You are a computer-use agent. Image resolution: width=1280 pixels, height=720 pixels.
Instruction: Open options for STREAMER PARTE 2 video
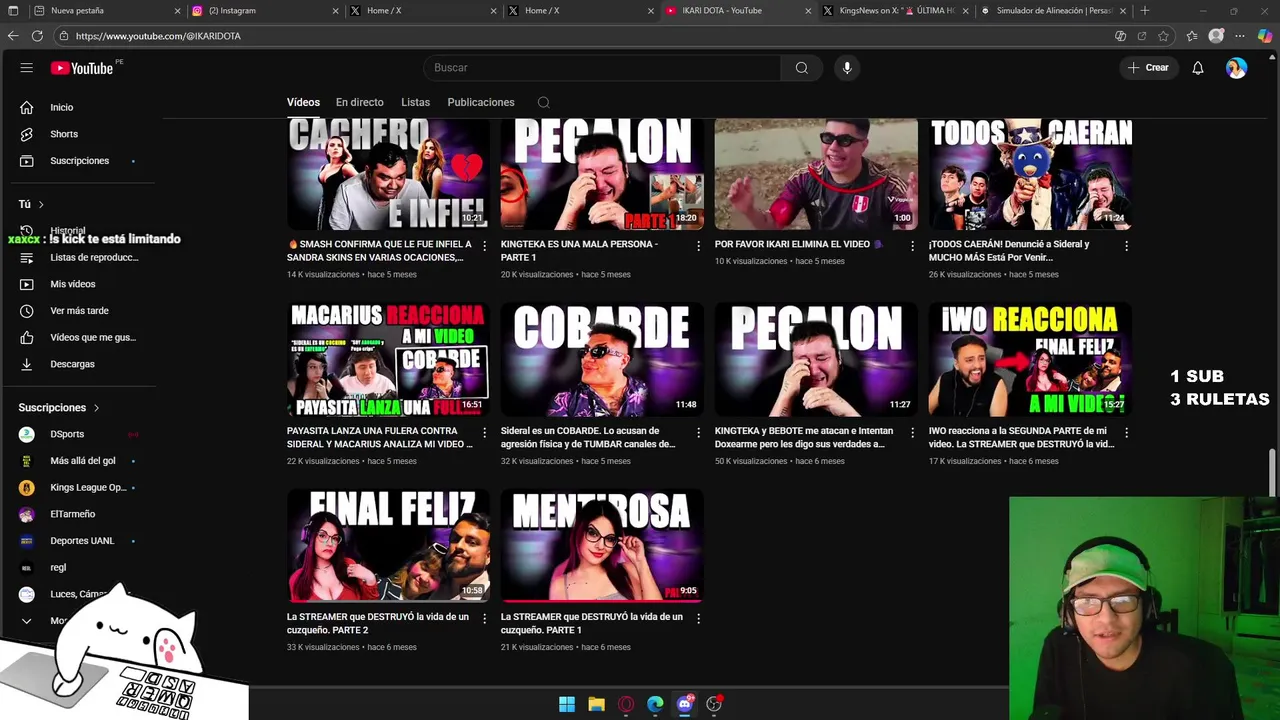click(x=485, y=618)
